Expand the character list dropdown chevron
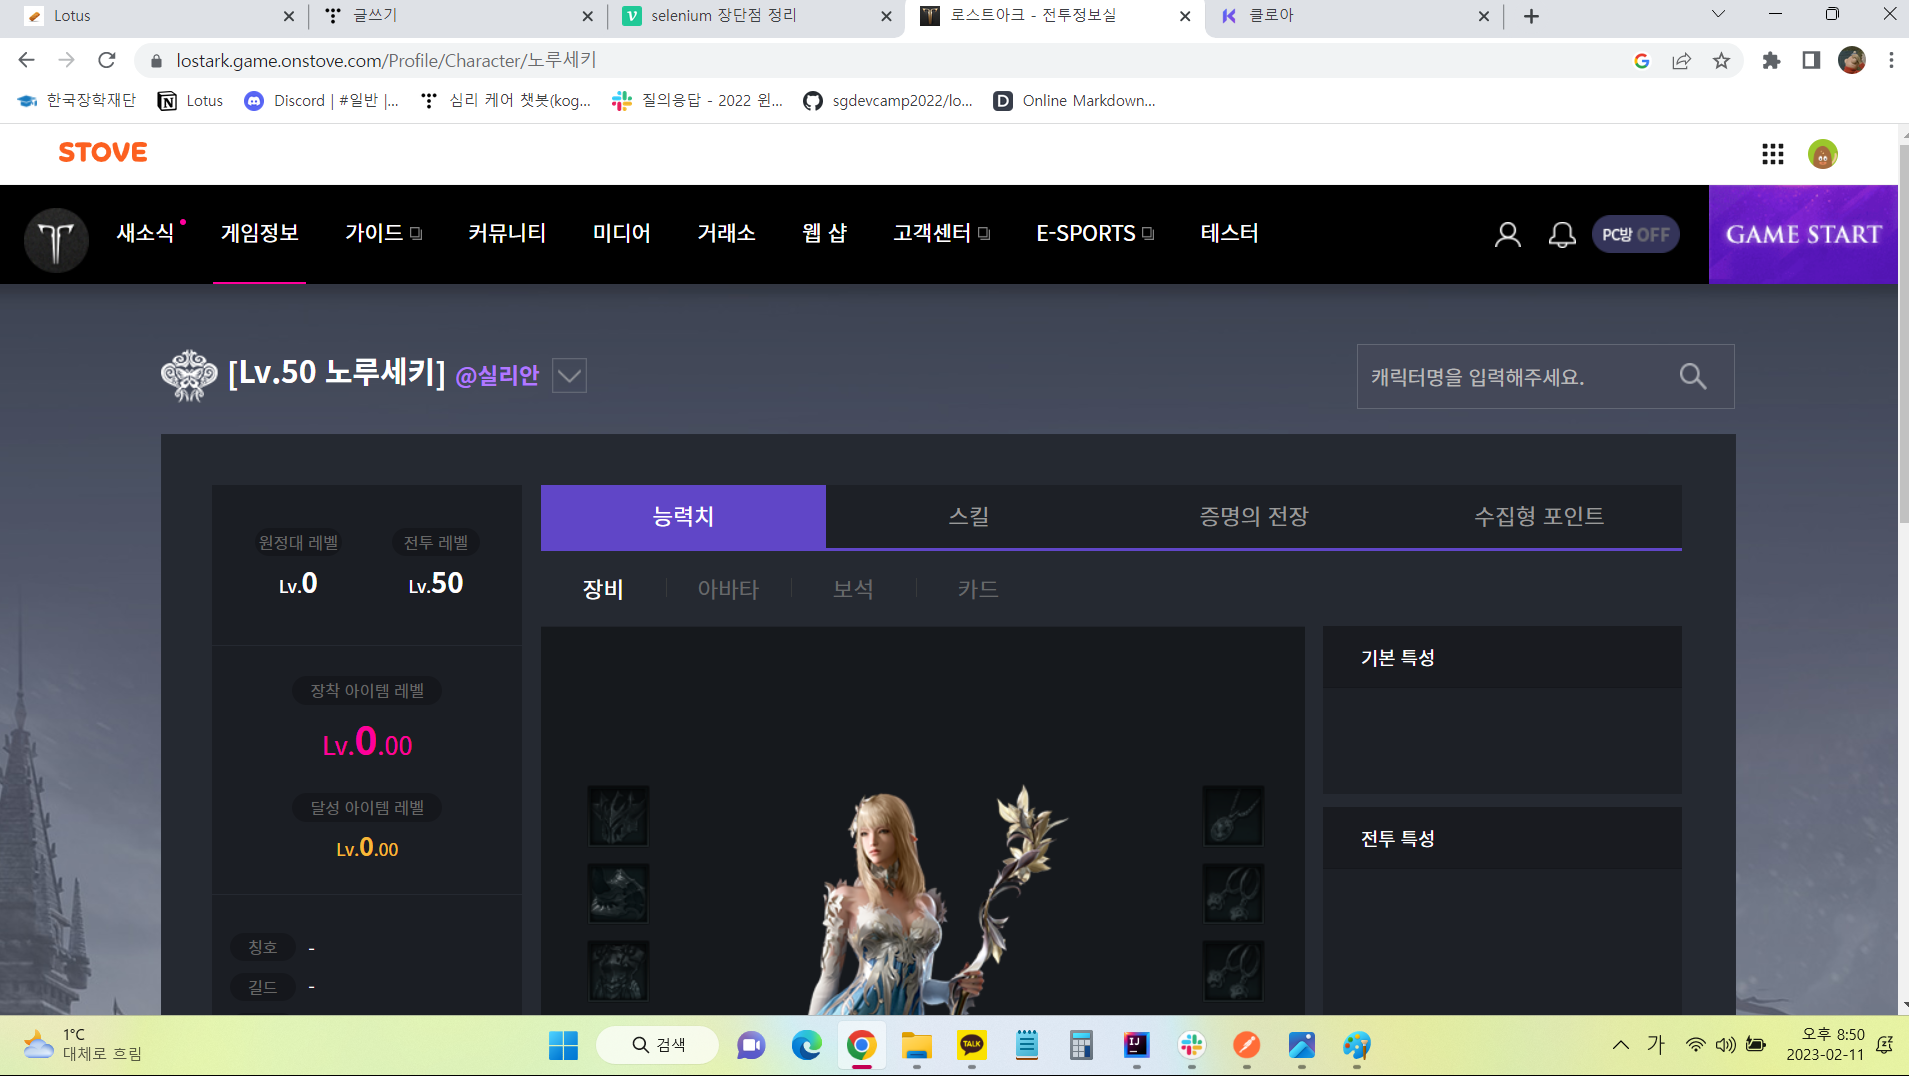Screen dimensions: 1909x1076 click(x=569, y=376)
